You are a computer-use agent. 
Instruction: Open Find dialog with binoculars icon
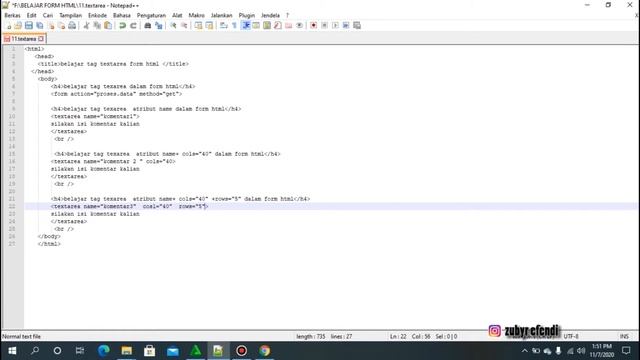[147, 26]
